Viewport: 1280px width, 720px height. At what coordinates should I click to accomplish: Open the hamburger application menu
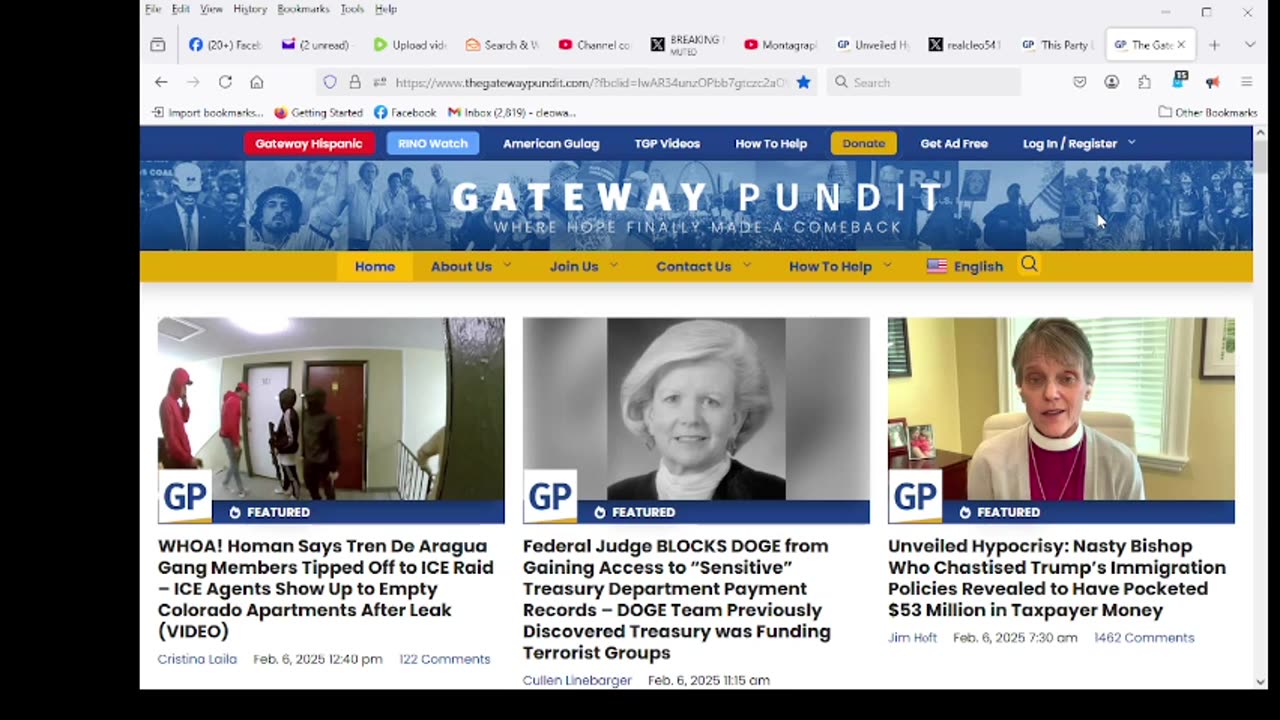pos(1246,82)
